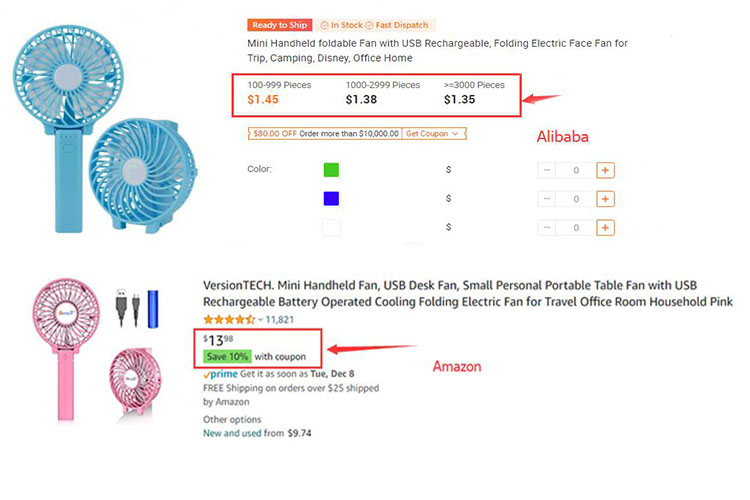Increase quantity for the white color
750x500 pixels.
604,228
